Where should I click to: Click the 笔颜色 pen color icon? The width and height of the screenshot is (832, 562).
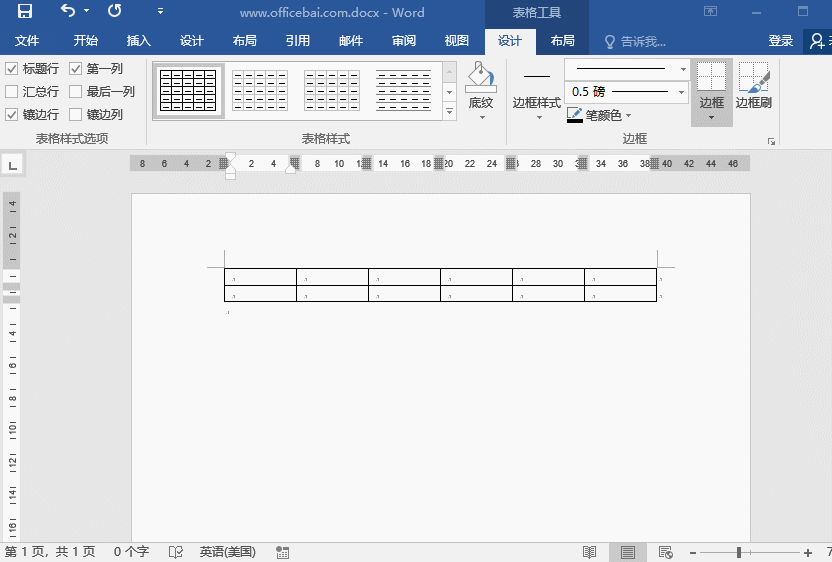575,115
